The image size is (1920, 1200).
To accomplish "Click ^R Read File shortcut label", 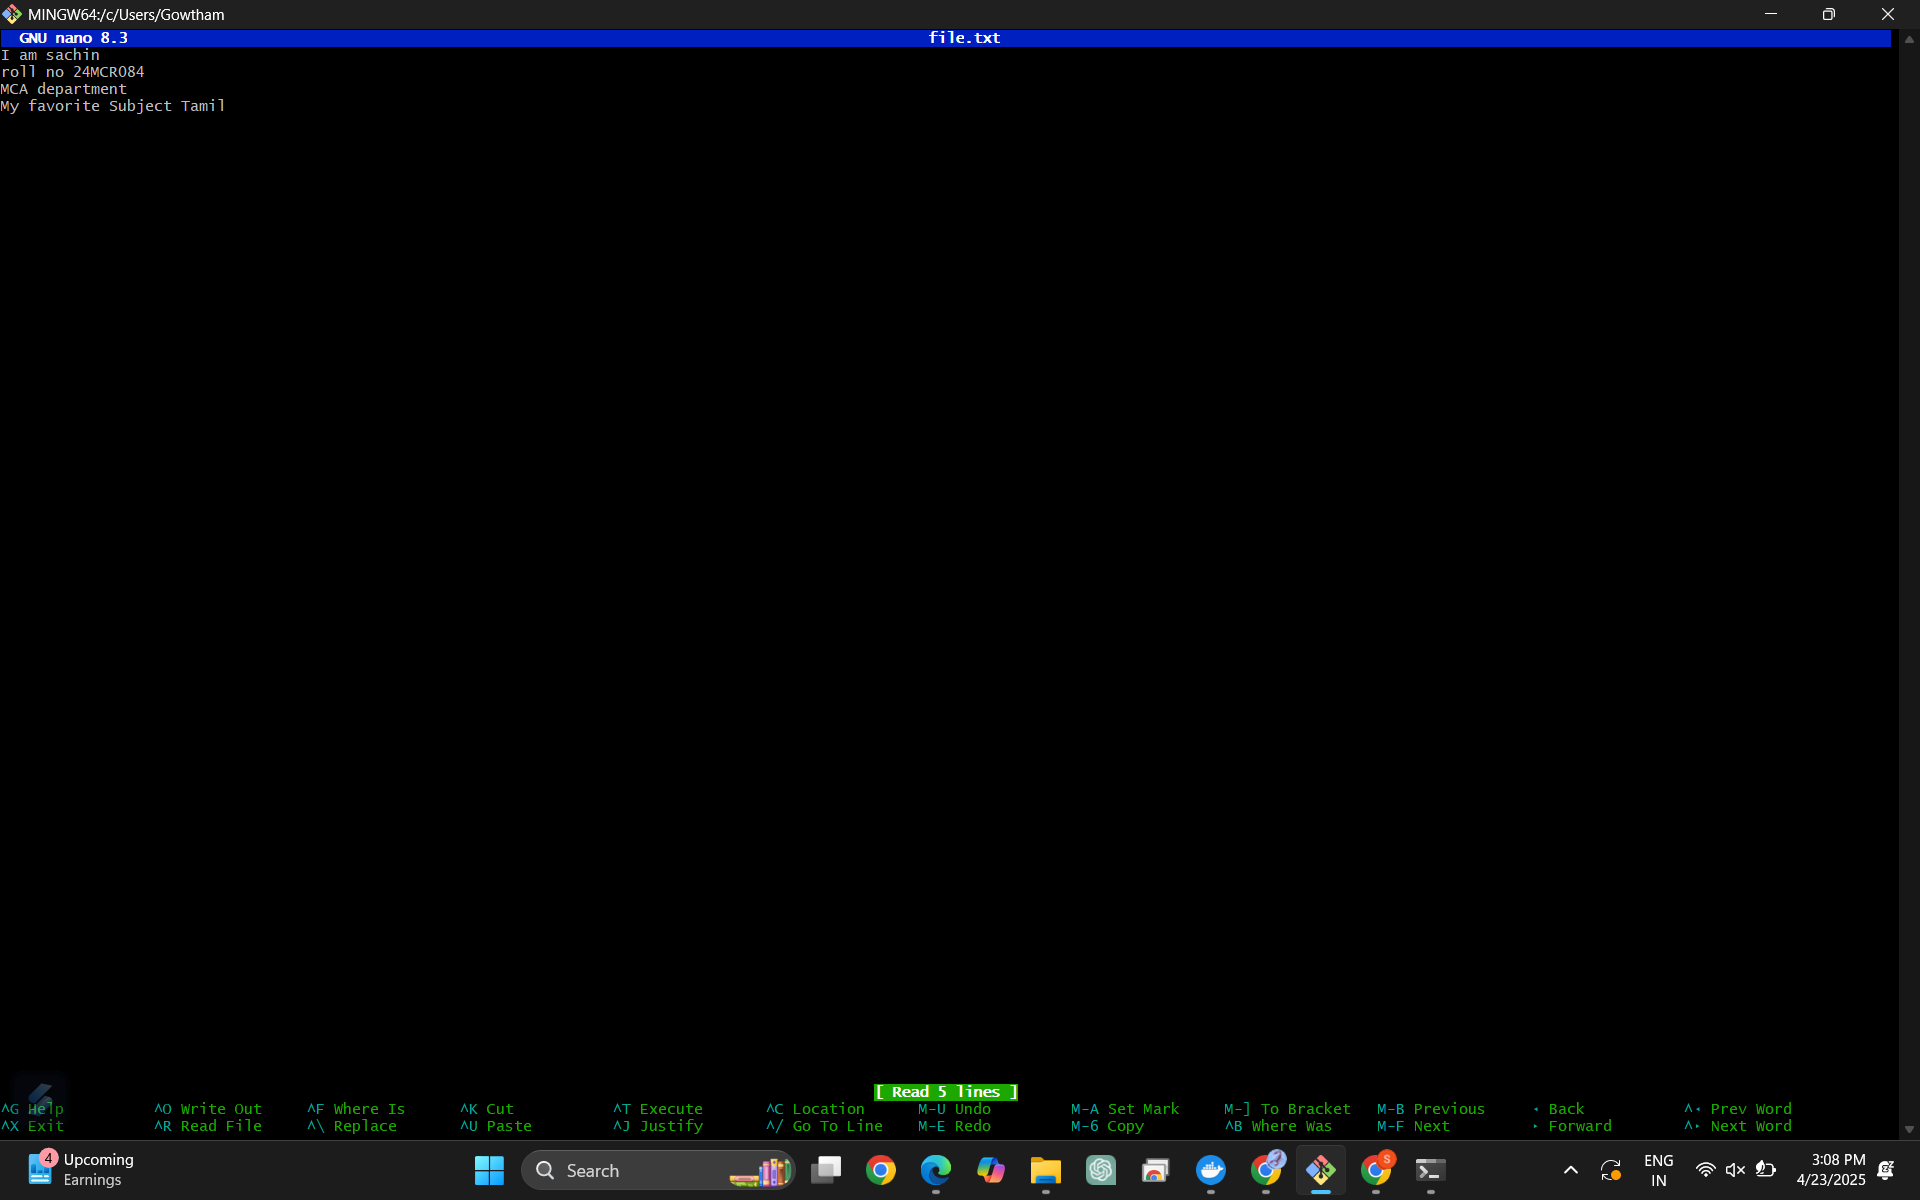I will pyautogui.click(x=208, y=1126).
